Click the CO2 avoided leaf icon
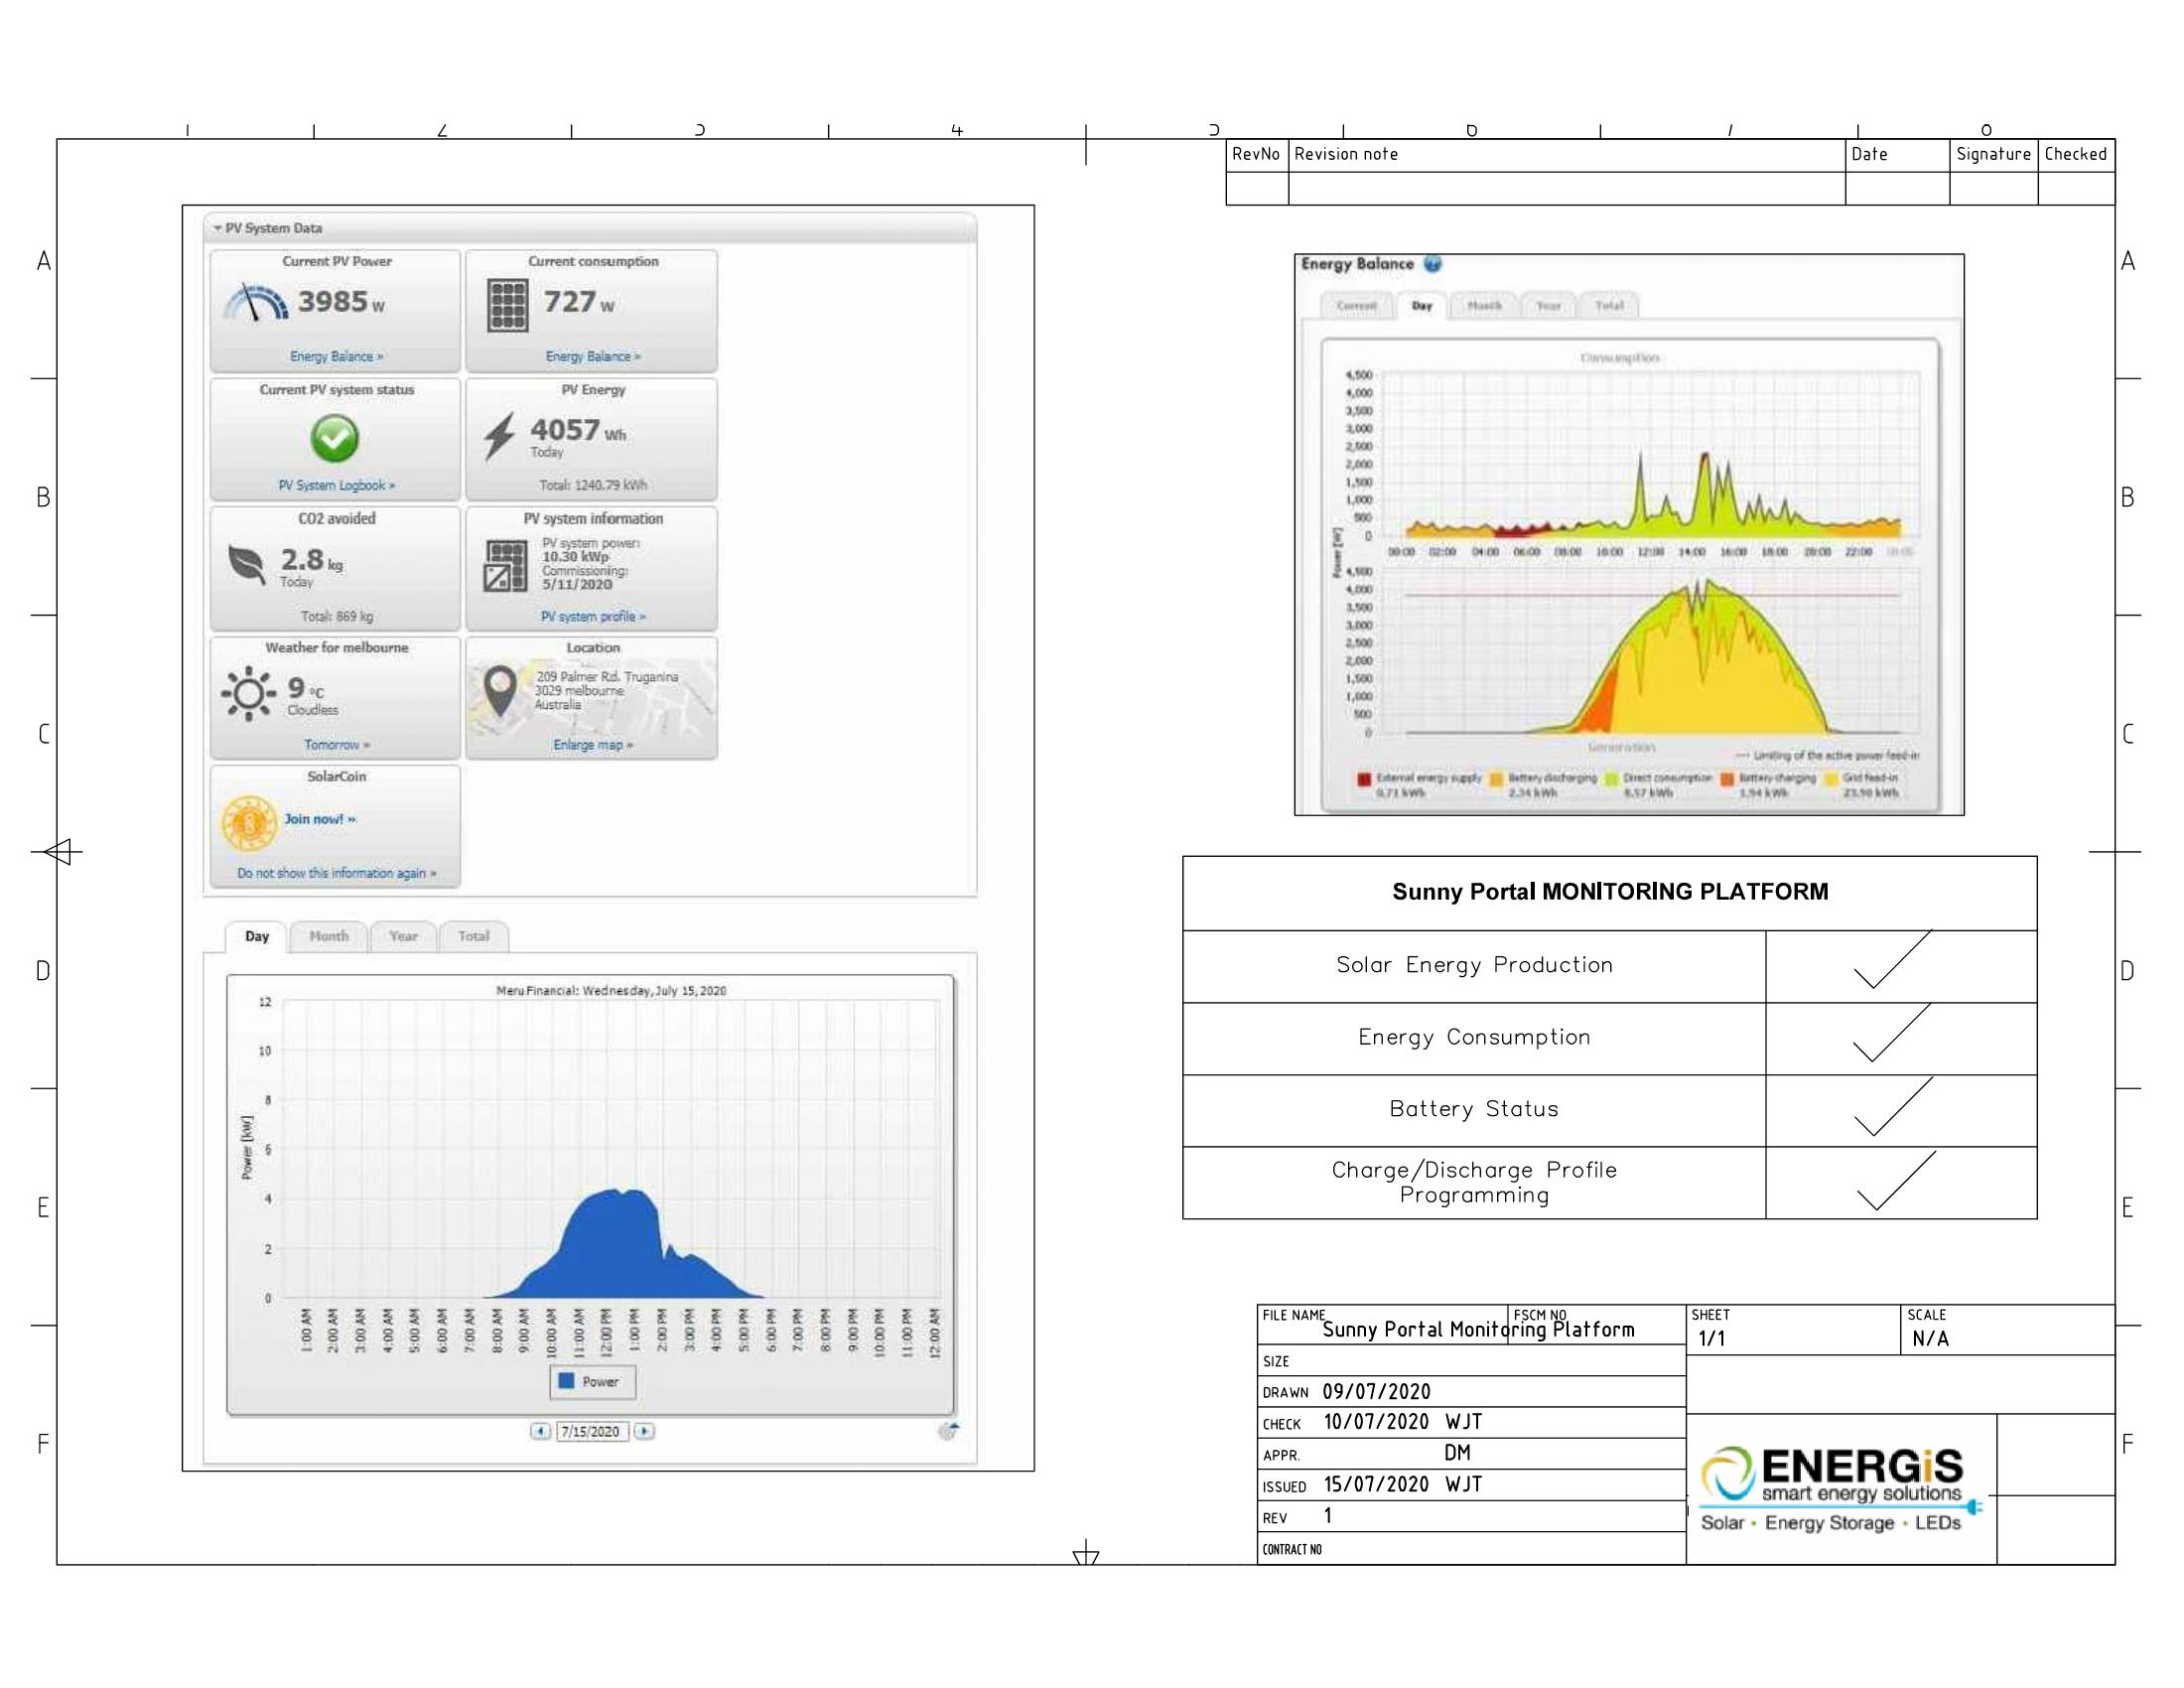 (247, 565)
